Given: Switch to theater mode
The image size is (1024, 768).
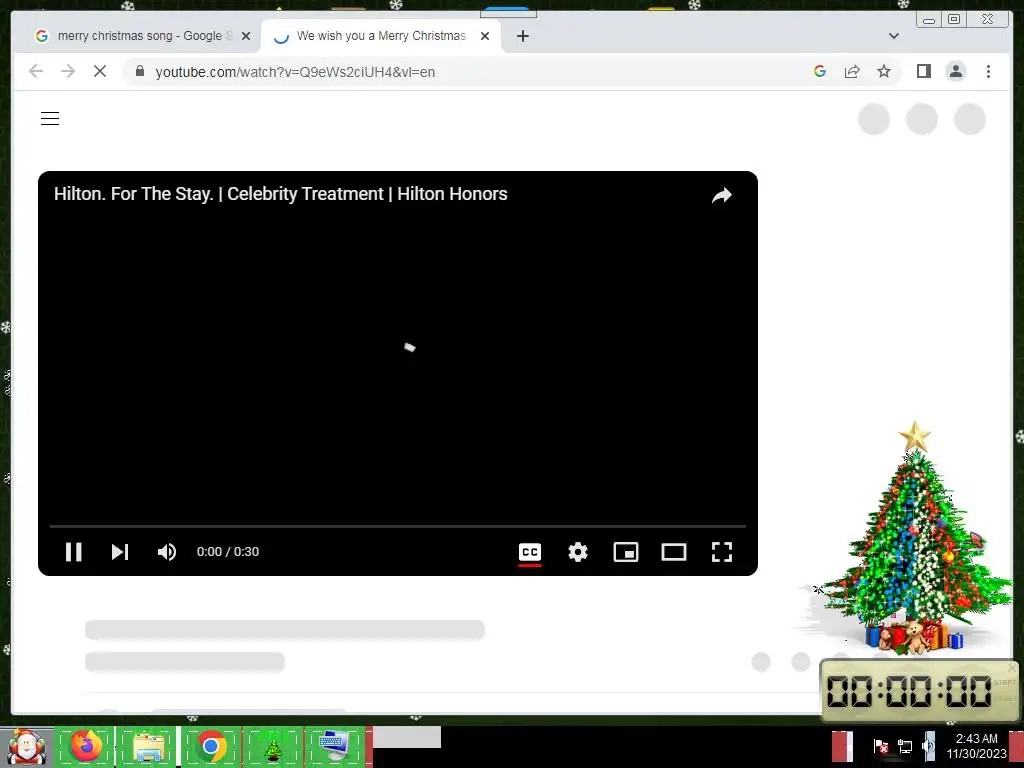Looking at the screenshot, I should [673, 552].
